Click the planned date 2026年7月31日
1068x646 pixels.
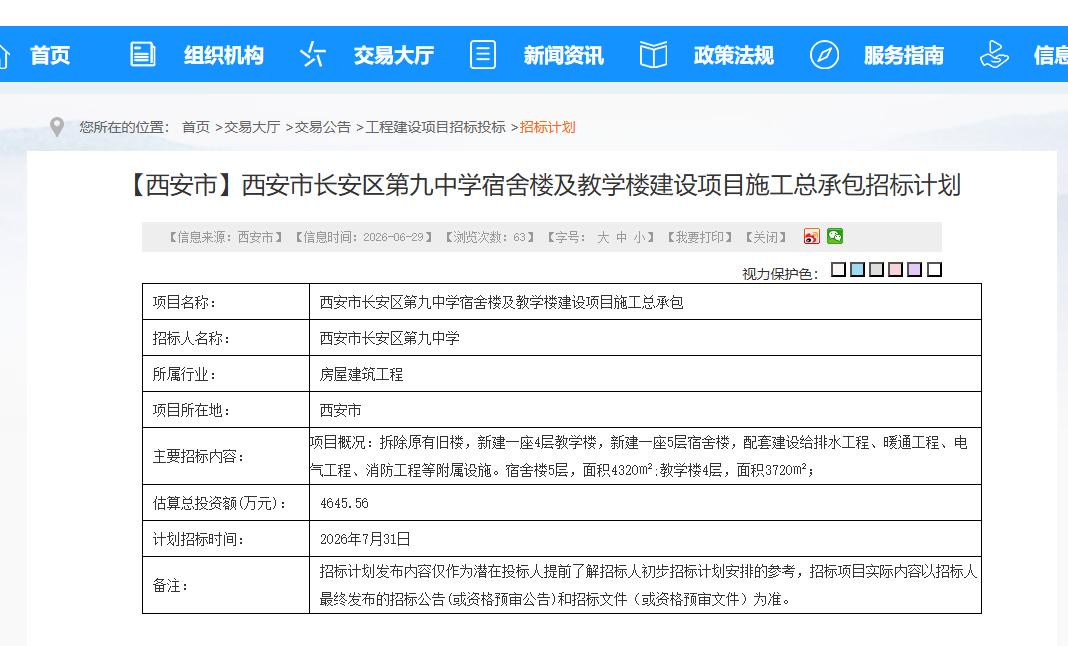pyautogui.click(x=365, y=540)
